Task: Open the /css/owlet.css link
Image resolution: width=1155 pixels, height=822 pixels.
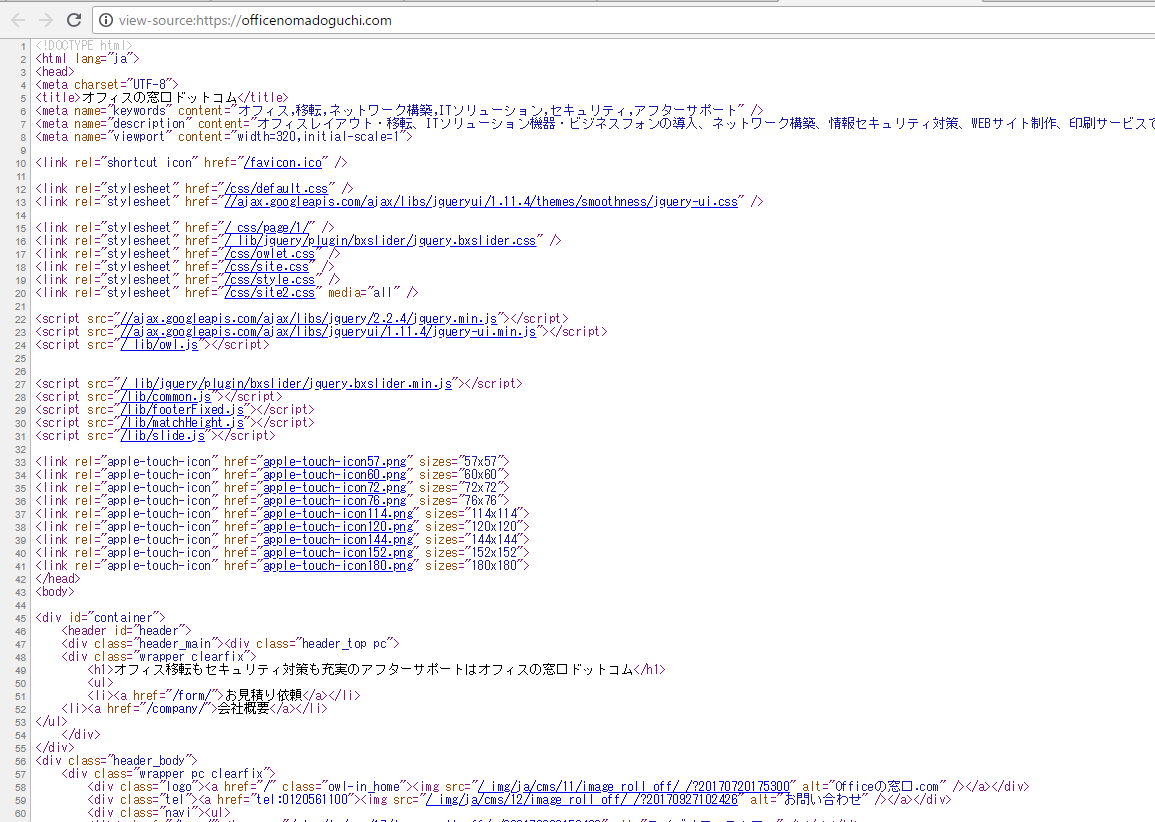Action: [270, 254]
